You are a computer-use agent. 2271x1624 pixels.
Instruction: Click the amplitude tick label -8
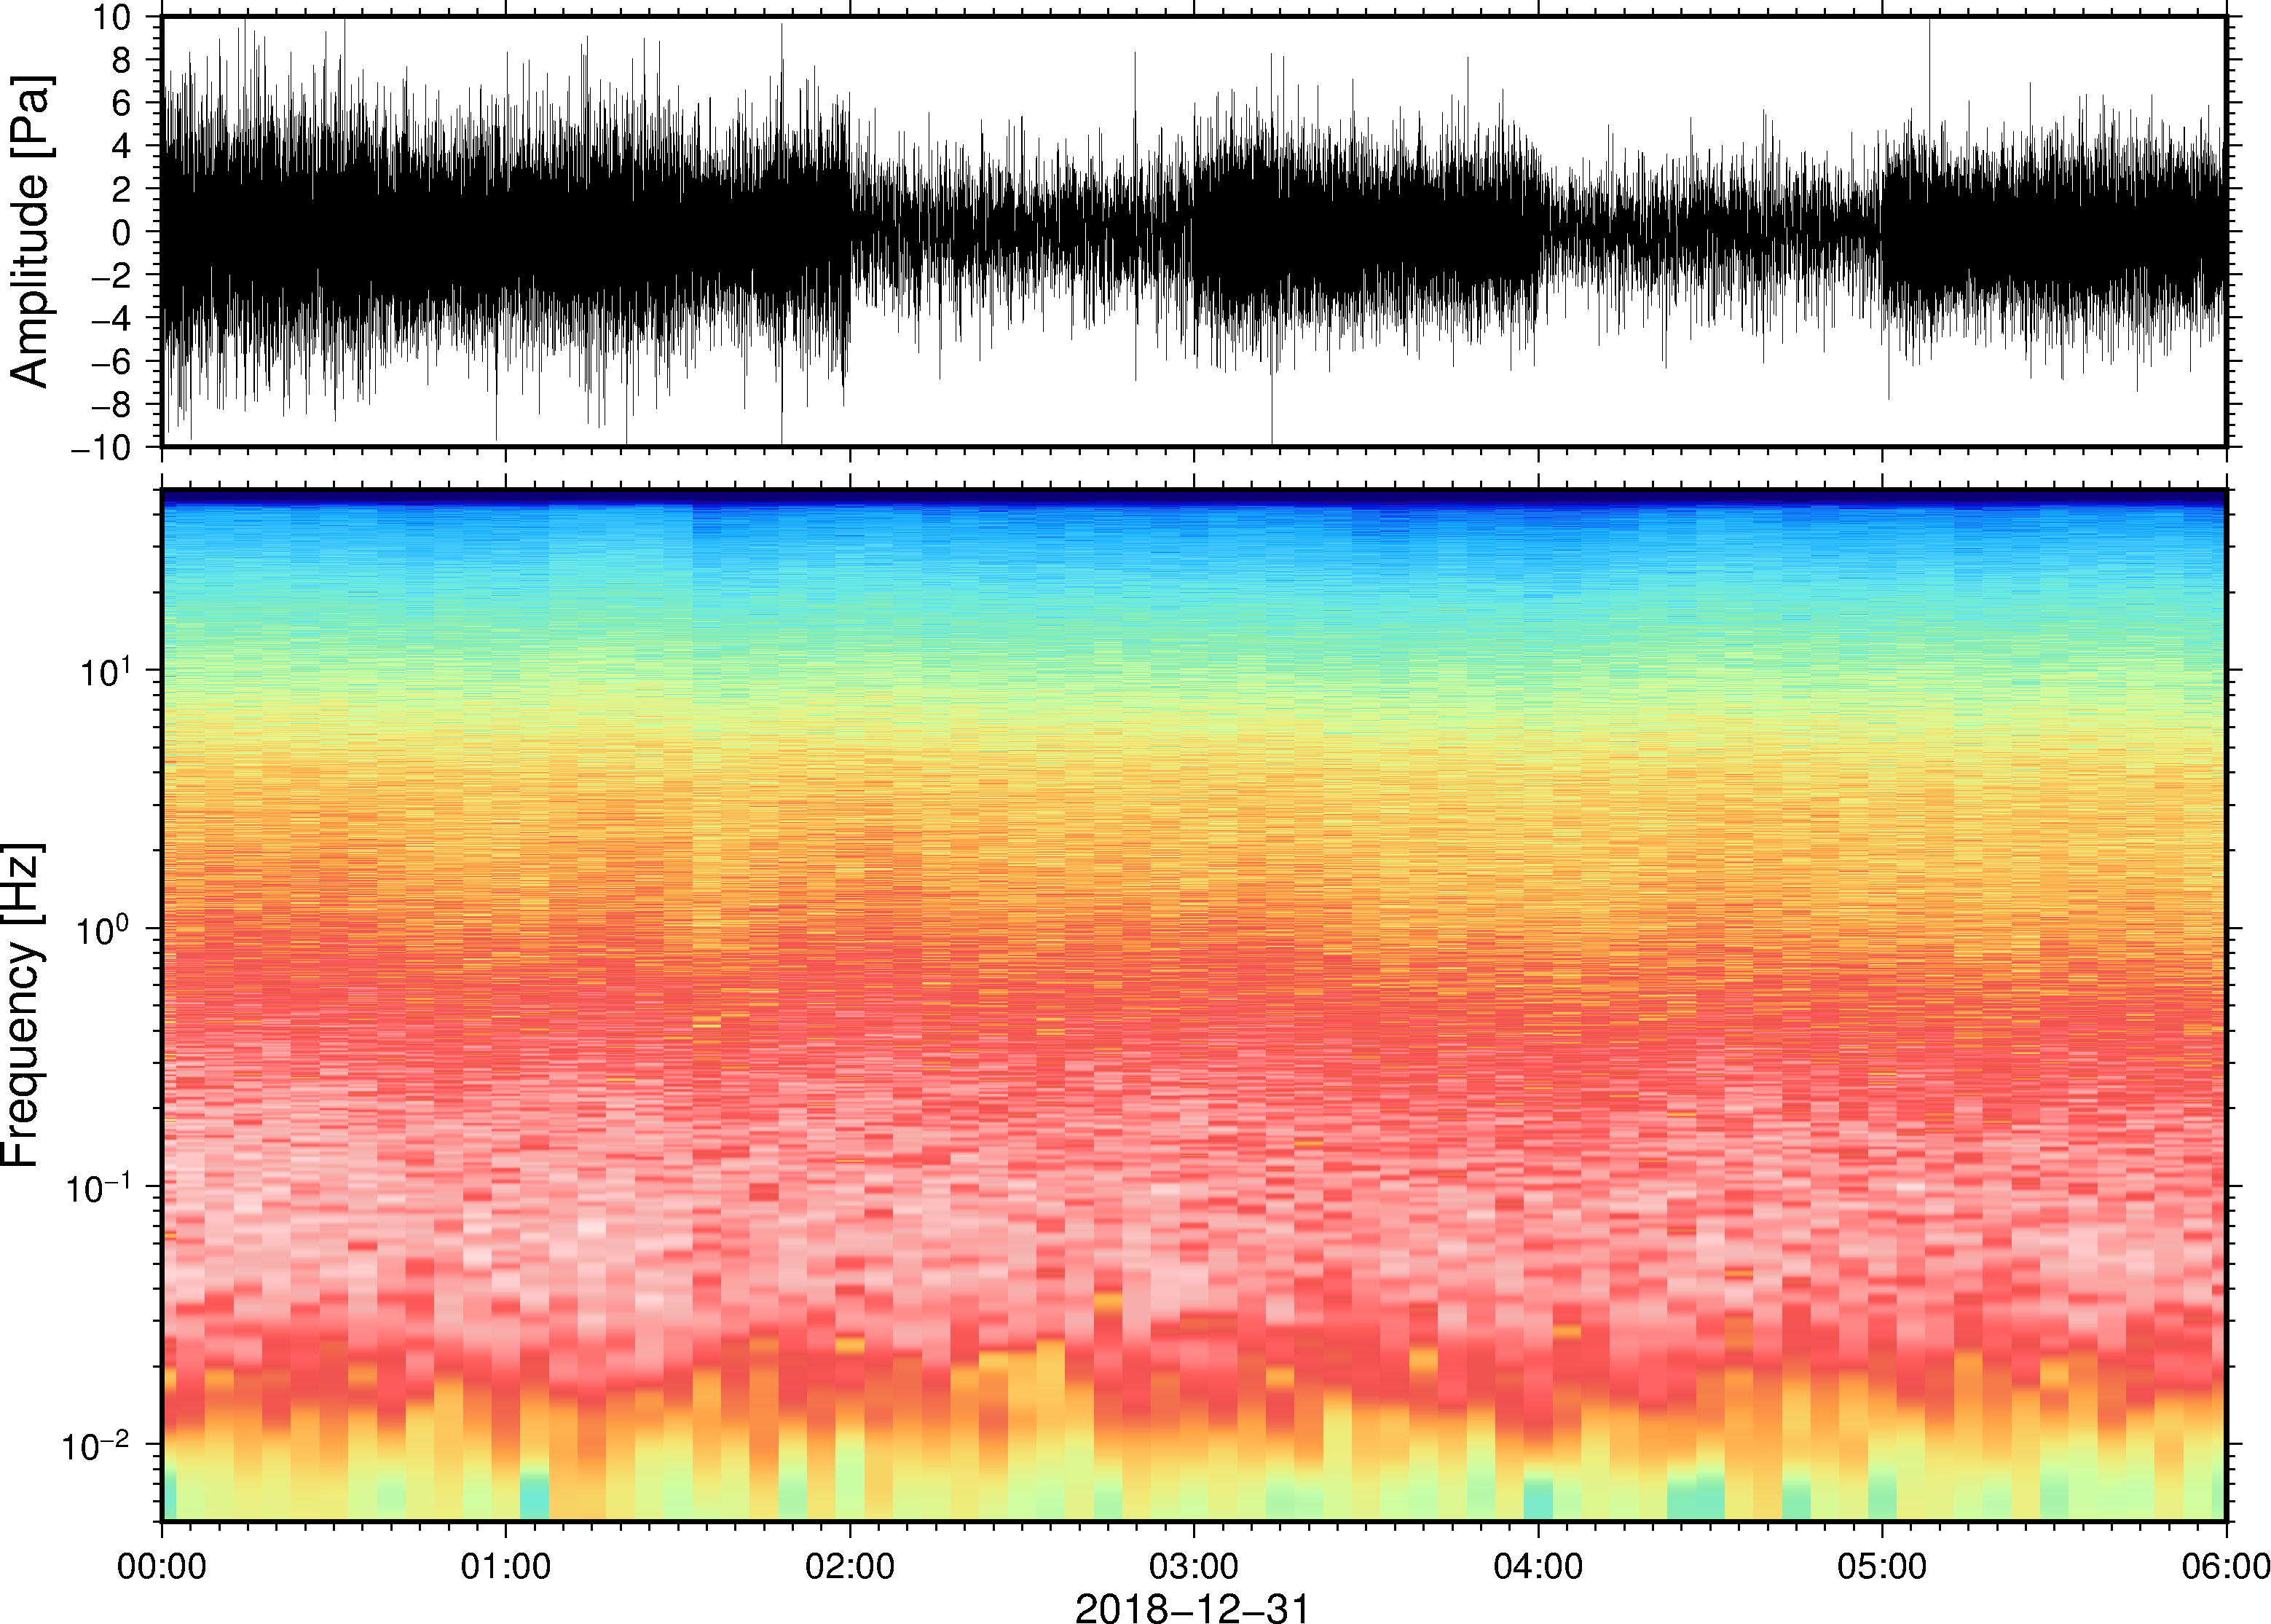coord(111,404)
